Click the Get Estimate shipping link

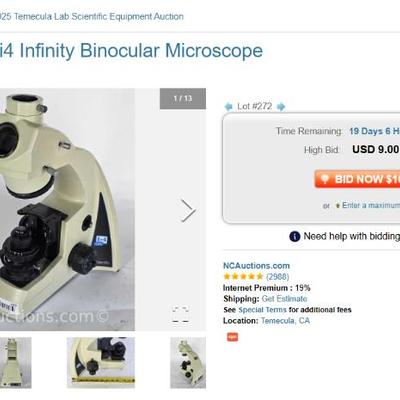coord(284,299)
